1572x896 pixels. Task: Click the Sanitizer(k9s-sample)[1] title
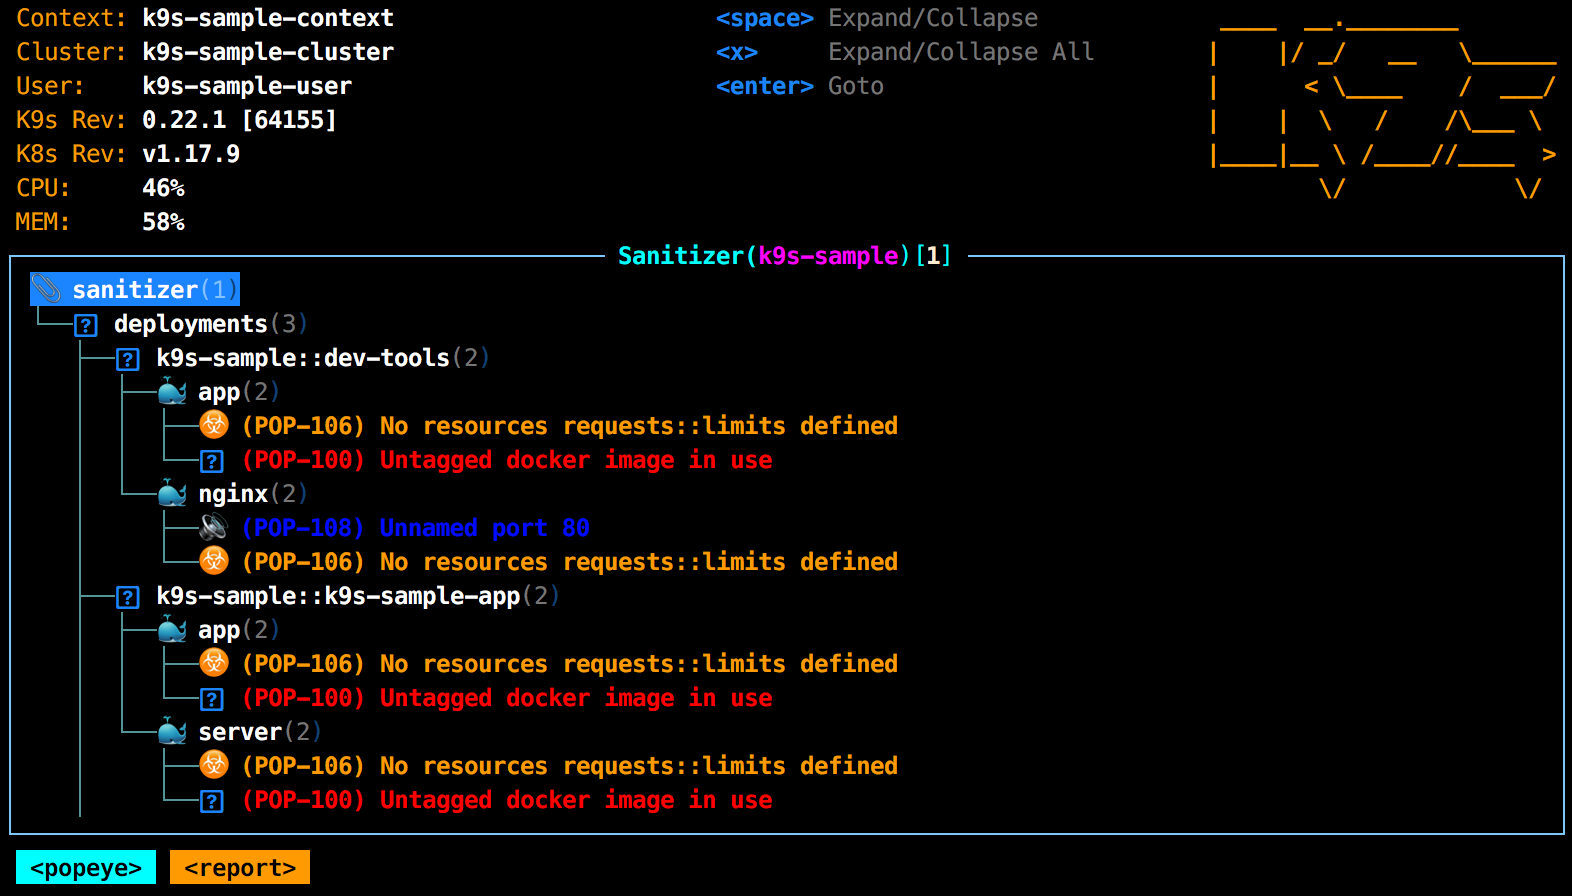point(785,256)
